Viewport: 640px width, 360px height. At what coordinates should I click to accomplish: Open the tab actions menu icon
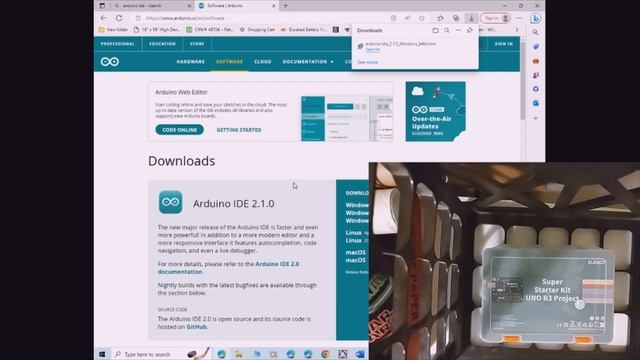coord(102,6)
